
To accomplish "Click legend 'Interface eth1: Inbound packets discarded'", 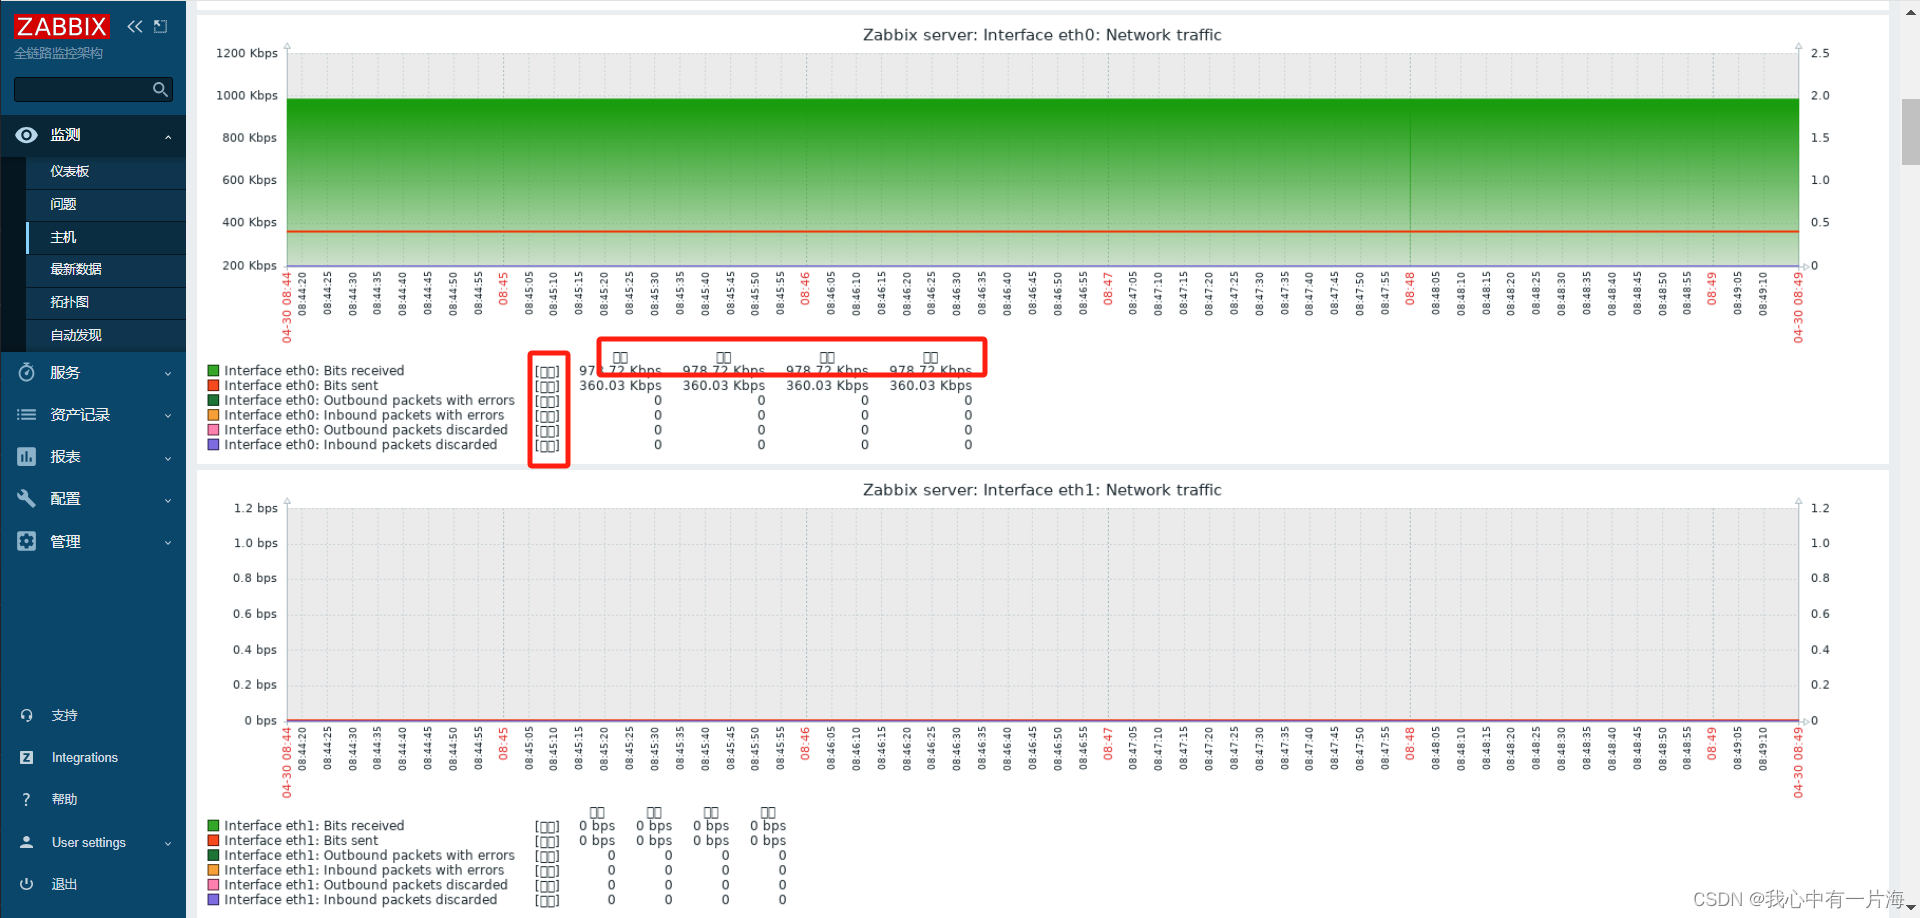I will [360, 900].
